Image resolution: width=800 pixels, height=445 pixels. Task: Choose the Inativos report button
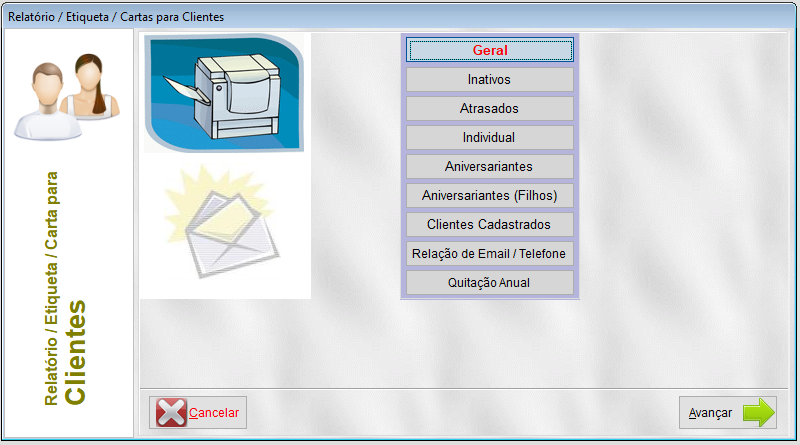pos(489,80)
